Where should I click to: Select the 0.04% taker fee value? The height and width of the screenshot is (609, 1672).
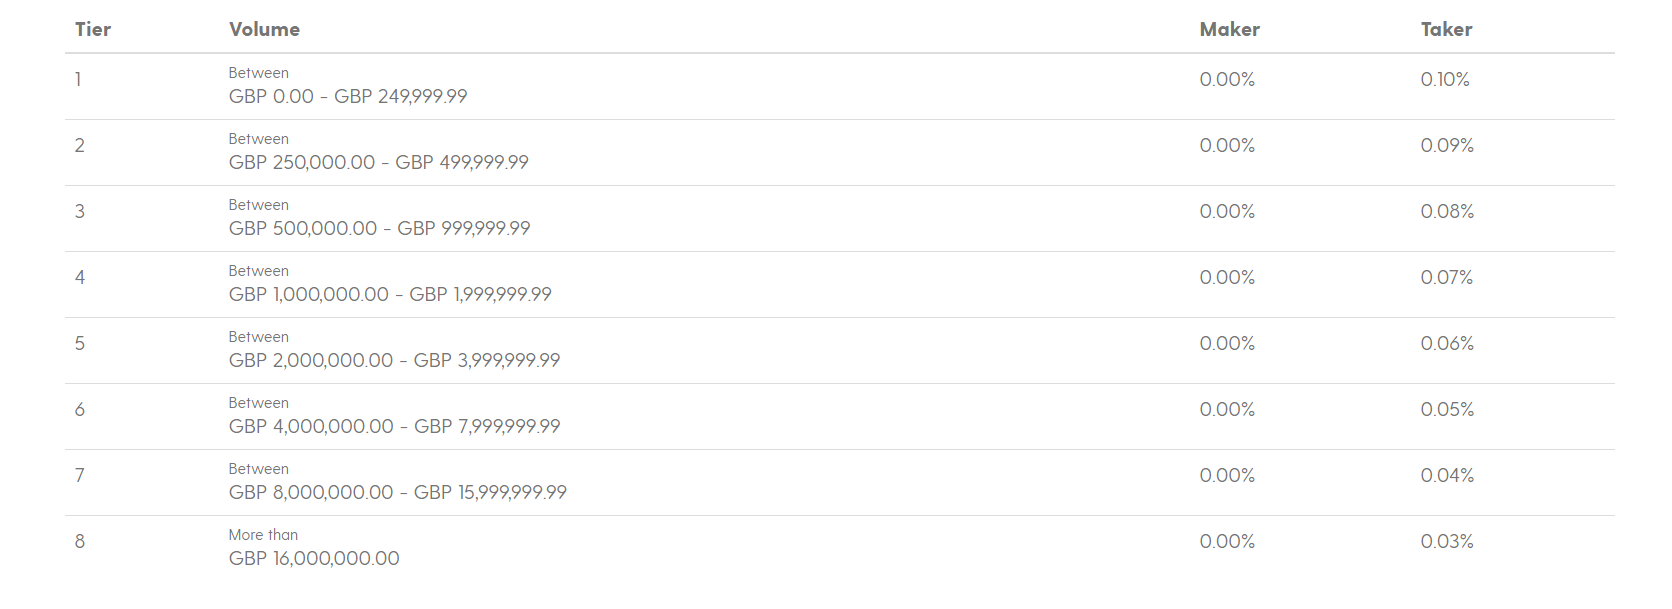1447,475
